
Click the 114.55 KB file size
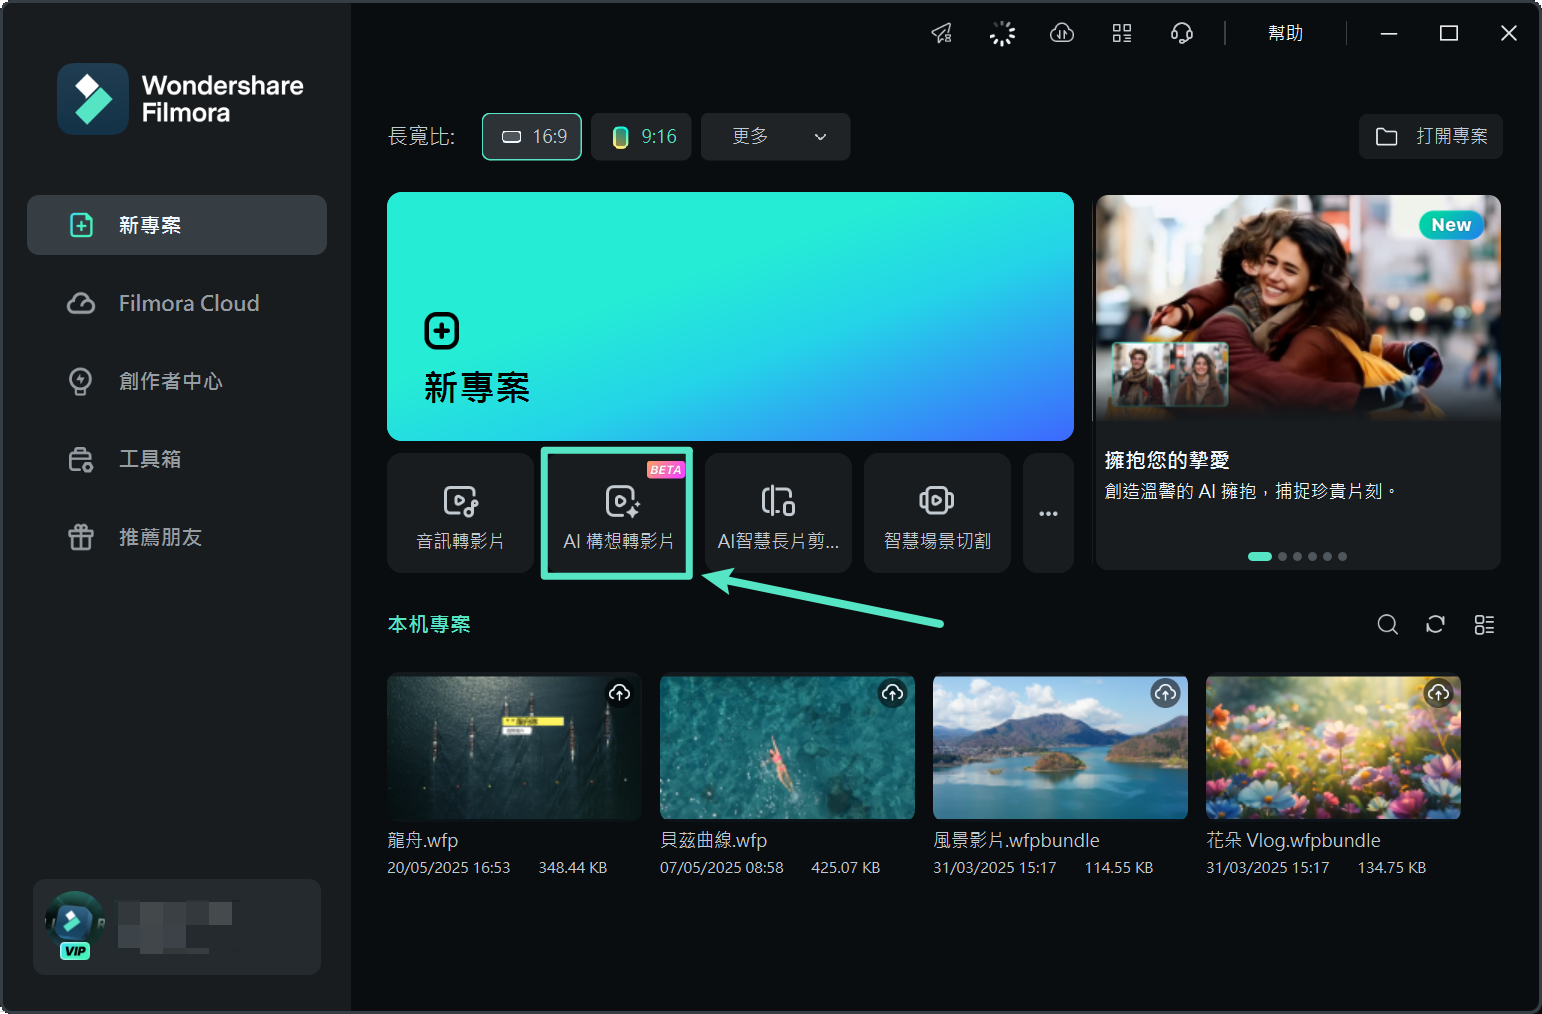click(x=1119, y=868)
